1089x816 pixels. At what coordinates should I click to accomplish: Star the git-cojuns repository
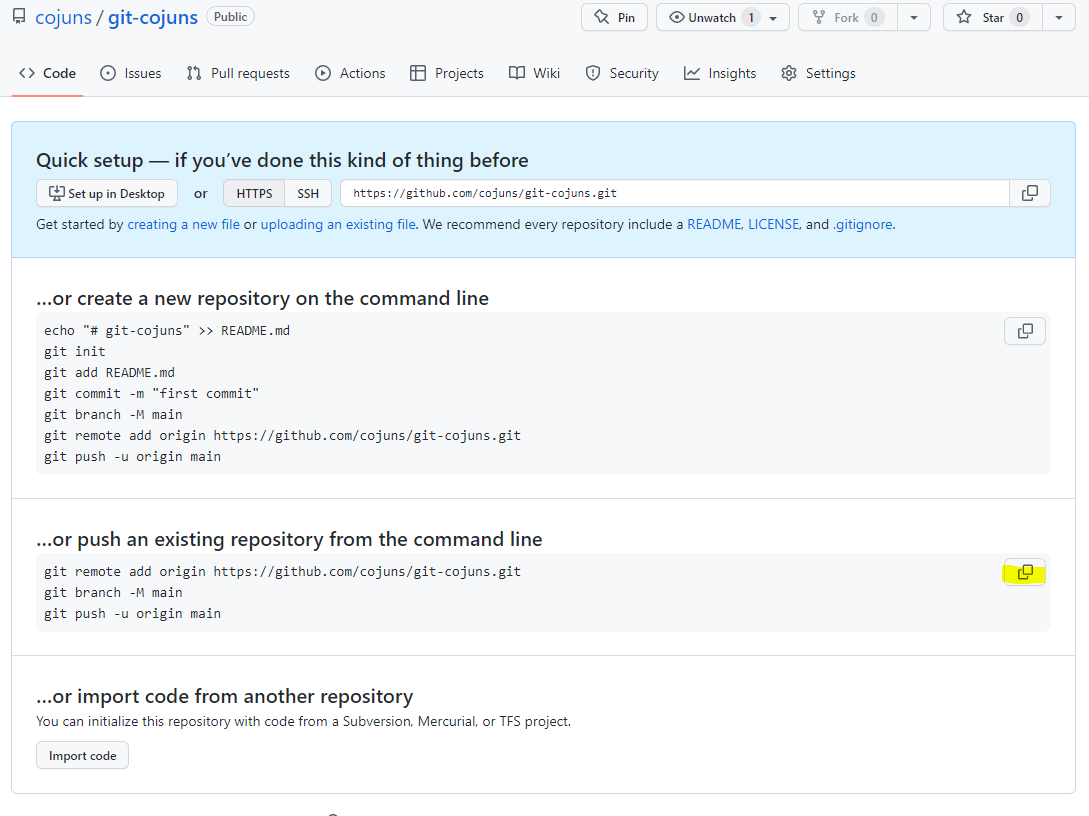click(x=992, y=17)
